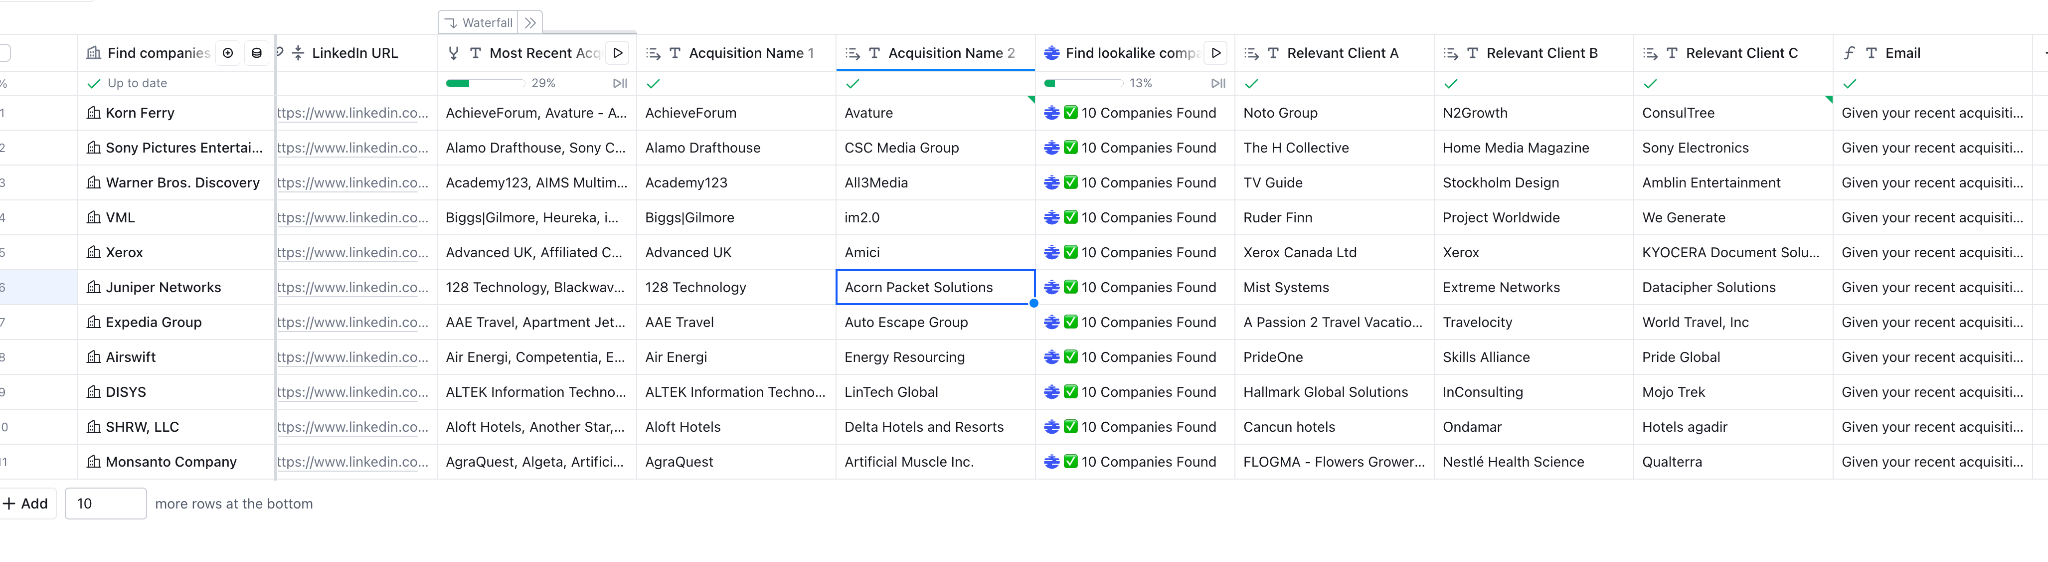Click the status checkmark under Email column
Image resolution: width=2048 pixels, height=562 pixels.
click(1849, 84)
